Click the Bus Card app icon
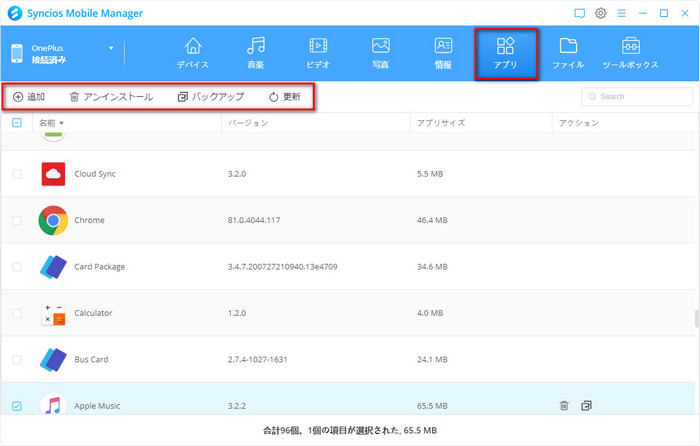Image resolution: width=700 pixels, height=446 pixels. point(53,359)
